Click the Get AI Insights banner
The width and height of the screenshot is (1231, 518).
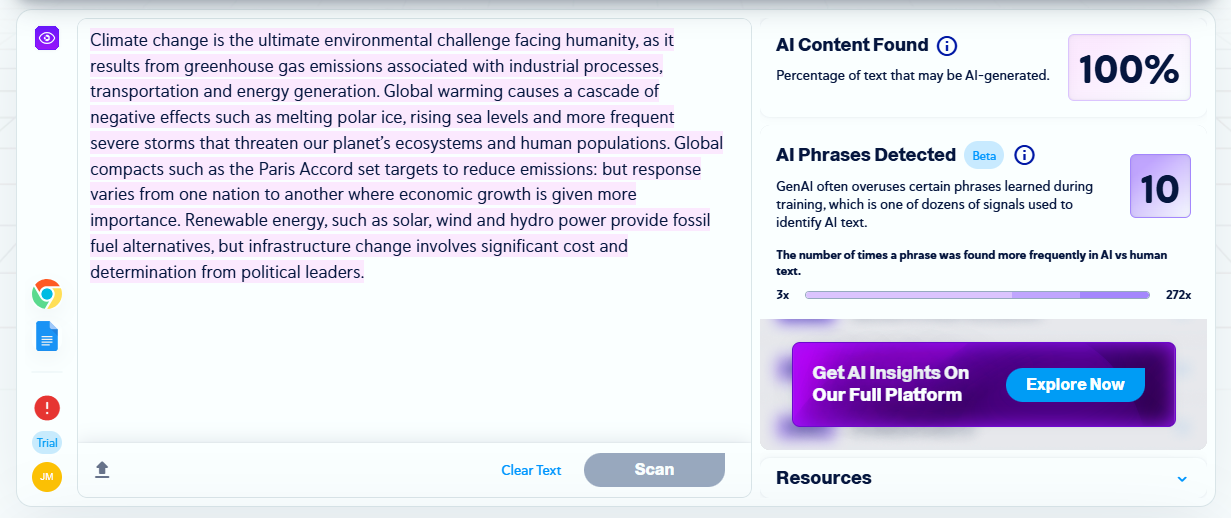(890, 384)
